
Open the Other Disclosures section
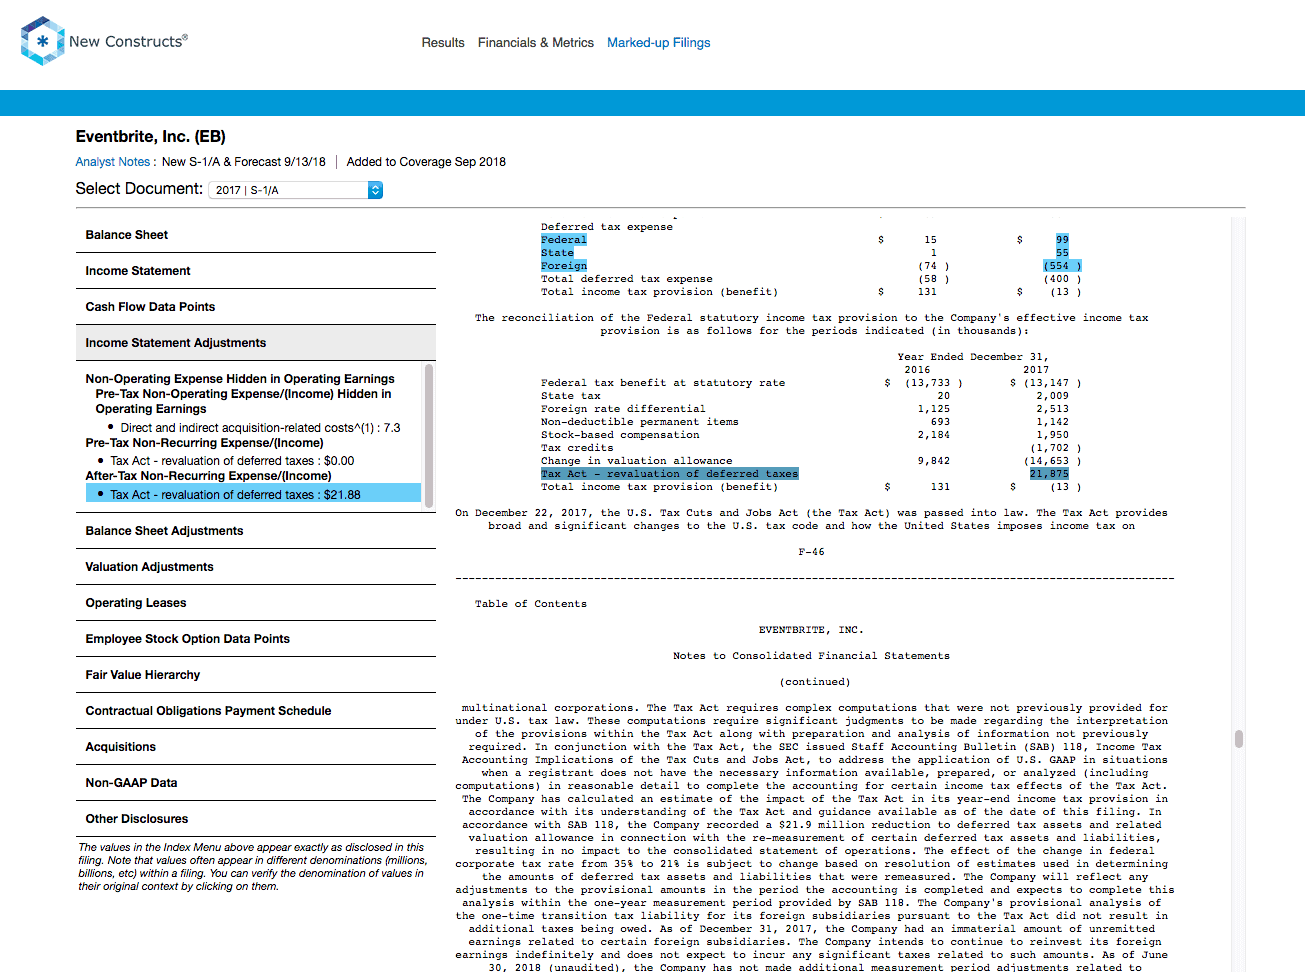(x=256, y=819)
